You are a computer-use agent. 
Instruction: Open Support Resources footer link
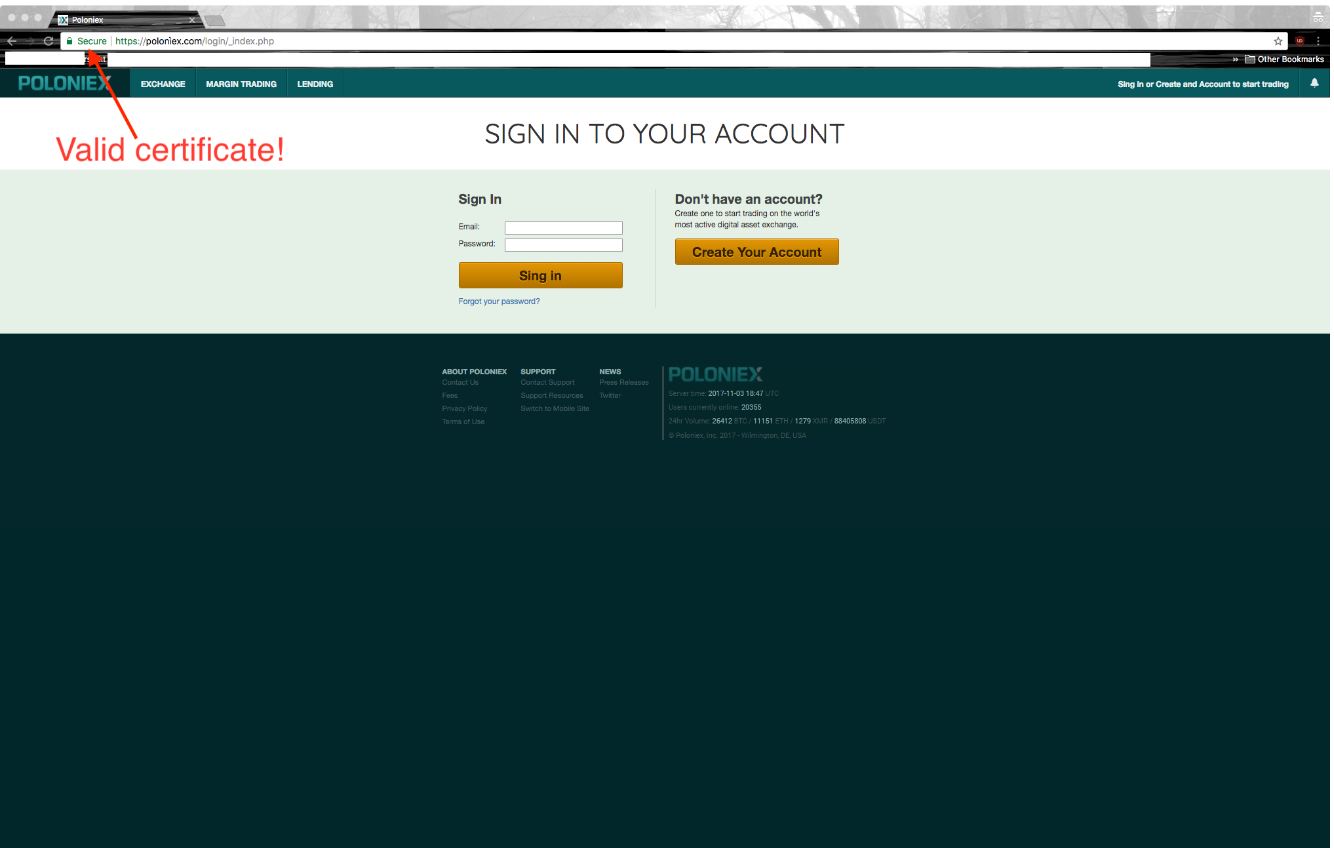[552, 396]
